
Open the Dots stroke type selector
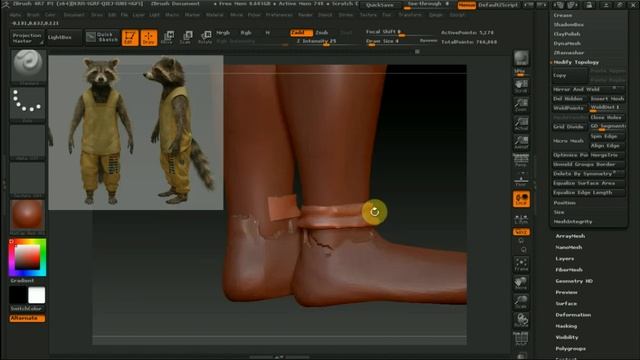pos(27,104)
